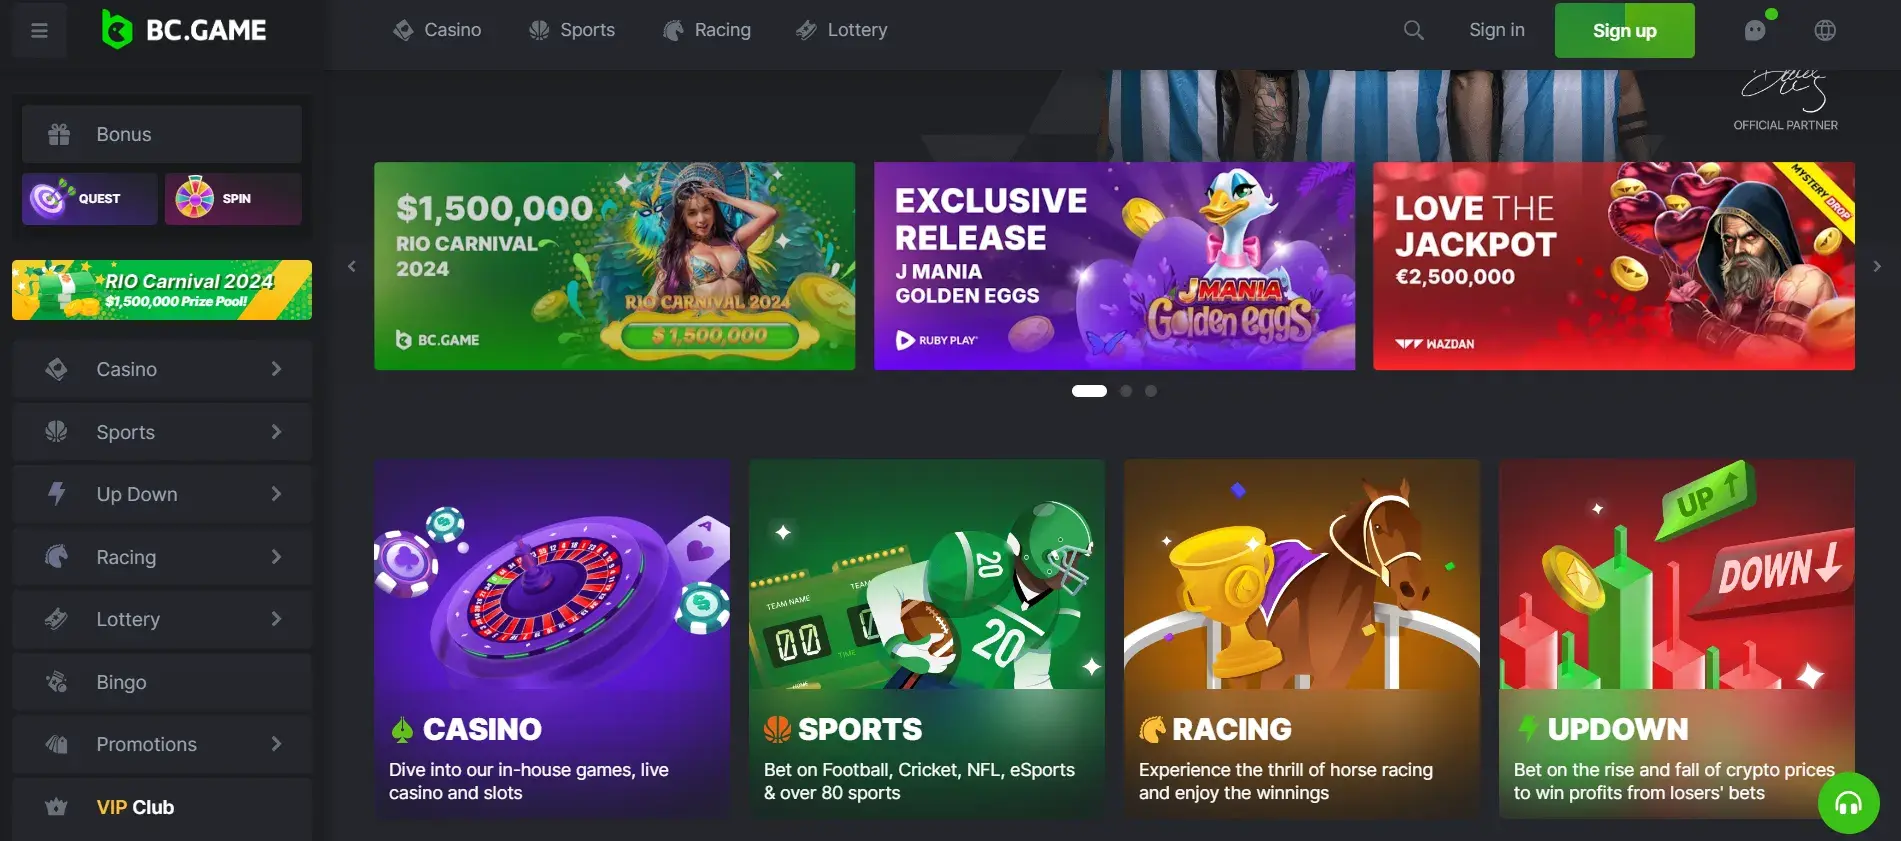Select the first carousel indicator
1901x841 pixels.
1089,391
